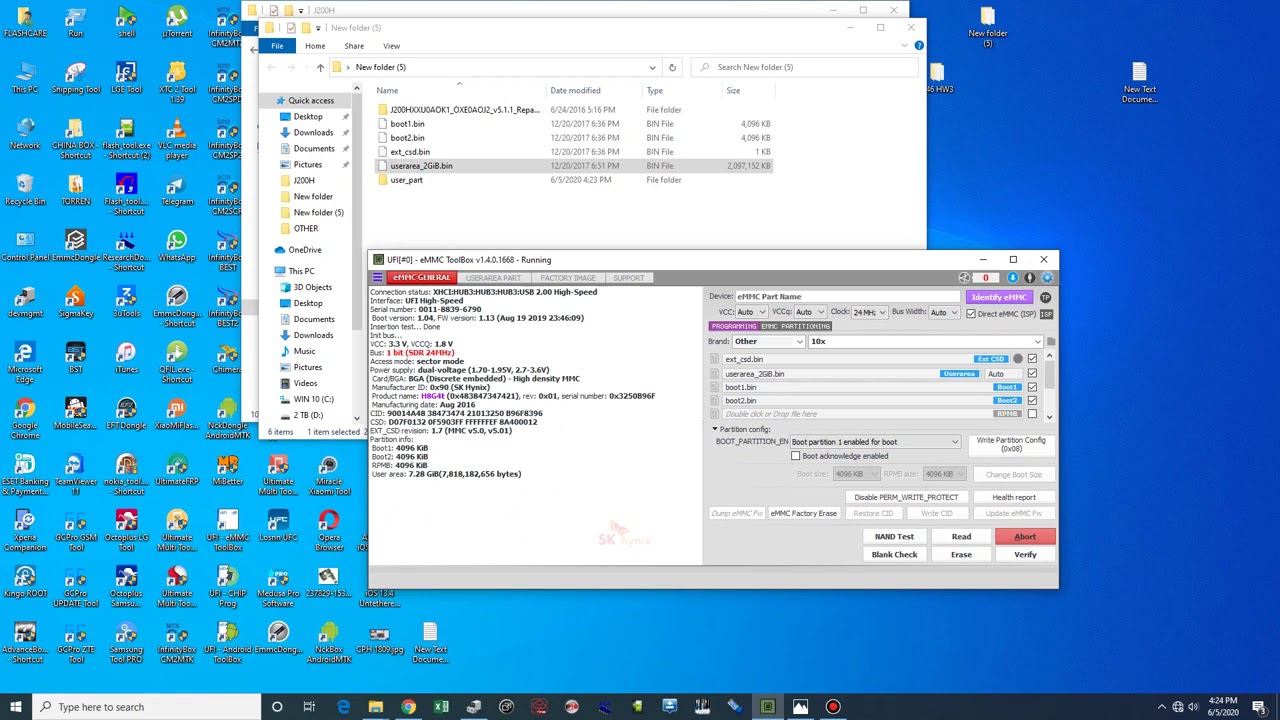Screen dimensions: 1280x720
Task: Open uTorrent desktop shortcut
Action: pyautogui.click(x=177, y=22)
